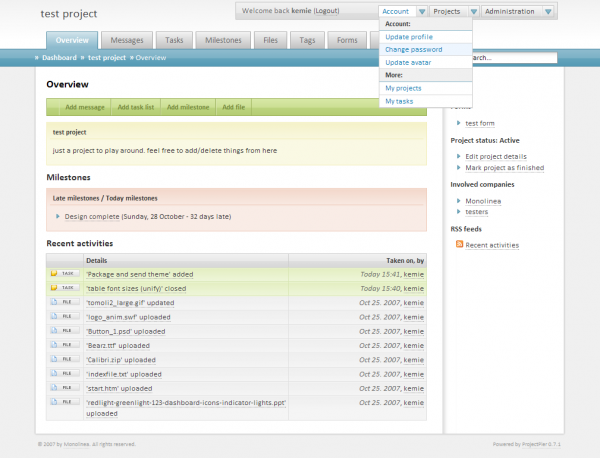Click the arrow bullet beside Mark project as finished
The image size is (600, 458).
coord(458,167)
